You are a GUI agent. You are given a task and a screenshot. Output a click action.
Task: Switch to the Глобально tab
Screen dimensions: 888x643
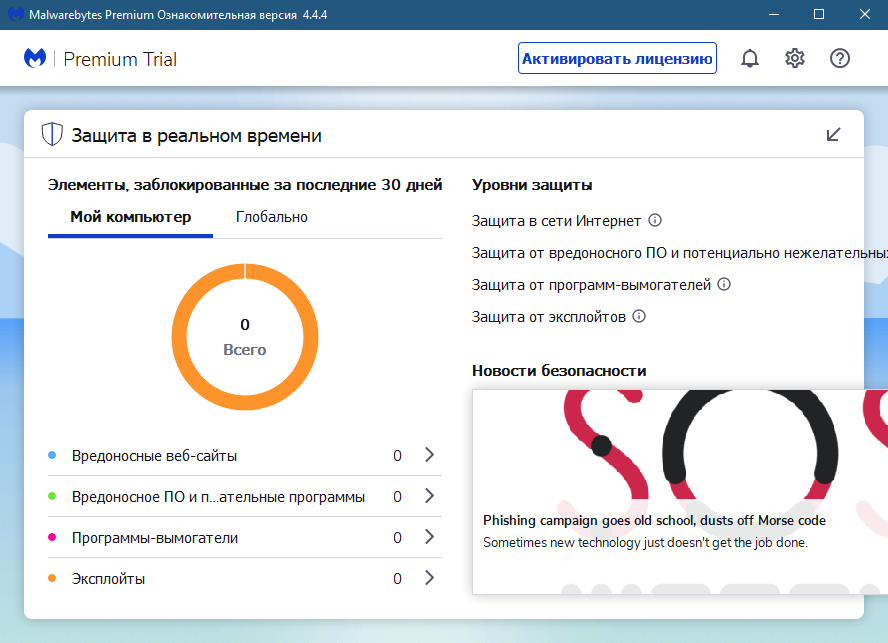[x=272, y=217]
